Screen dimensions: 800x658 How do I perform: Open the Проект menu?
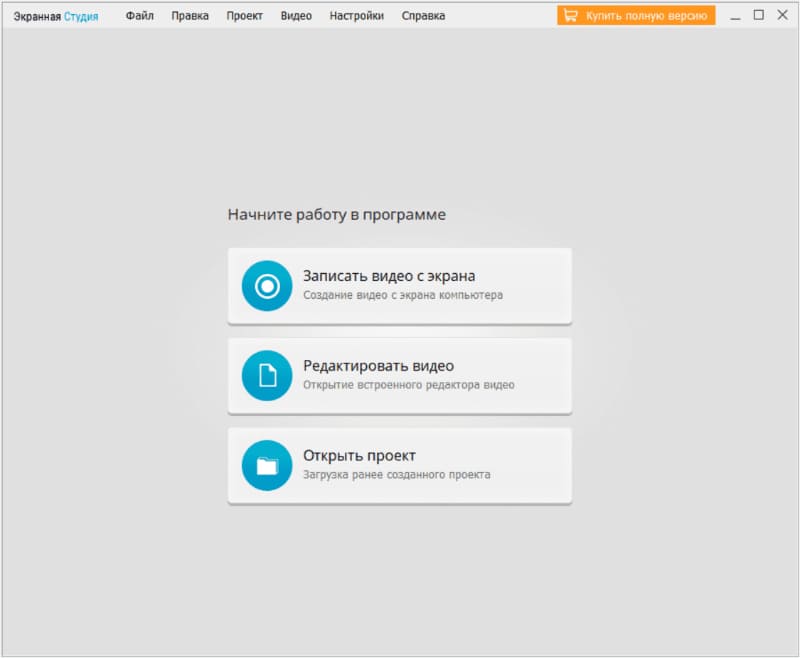(244, 16)
